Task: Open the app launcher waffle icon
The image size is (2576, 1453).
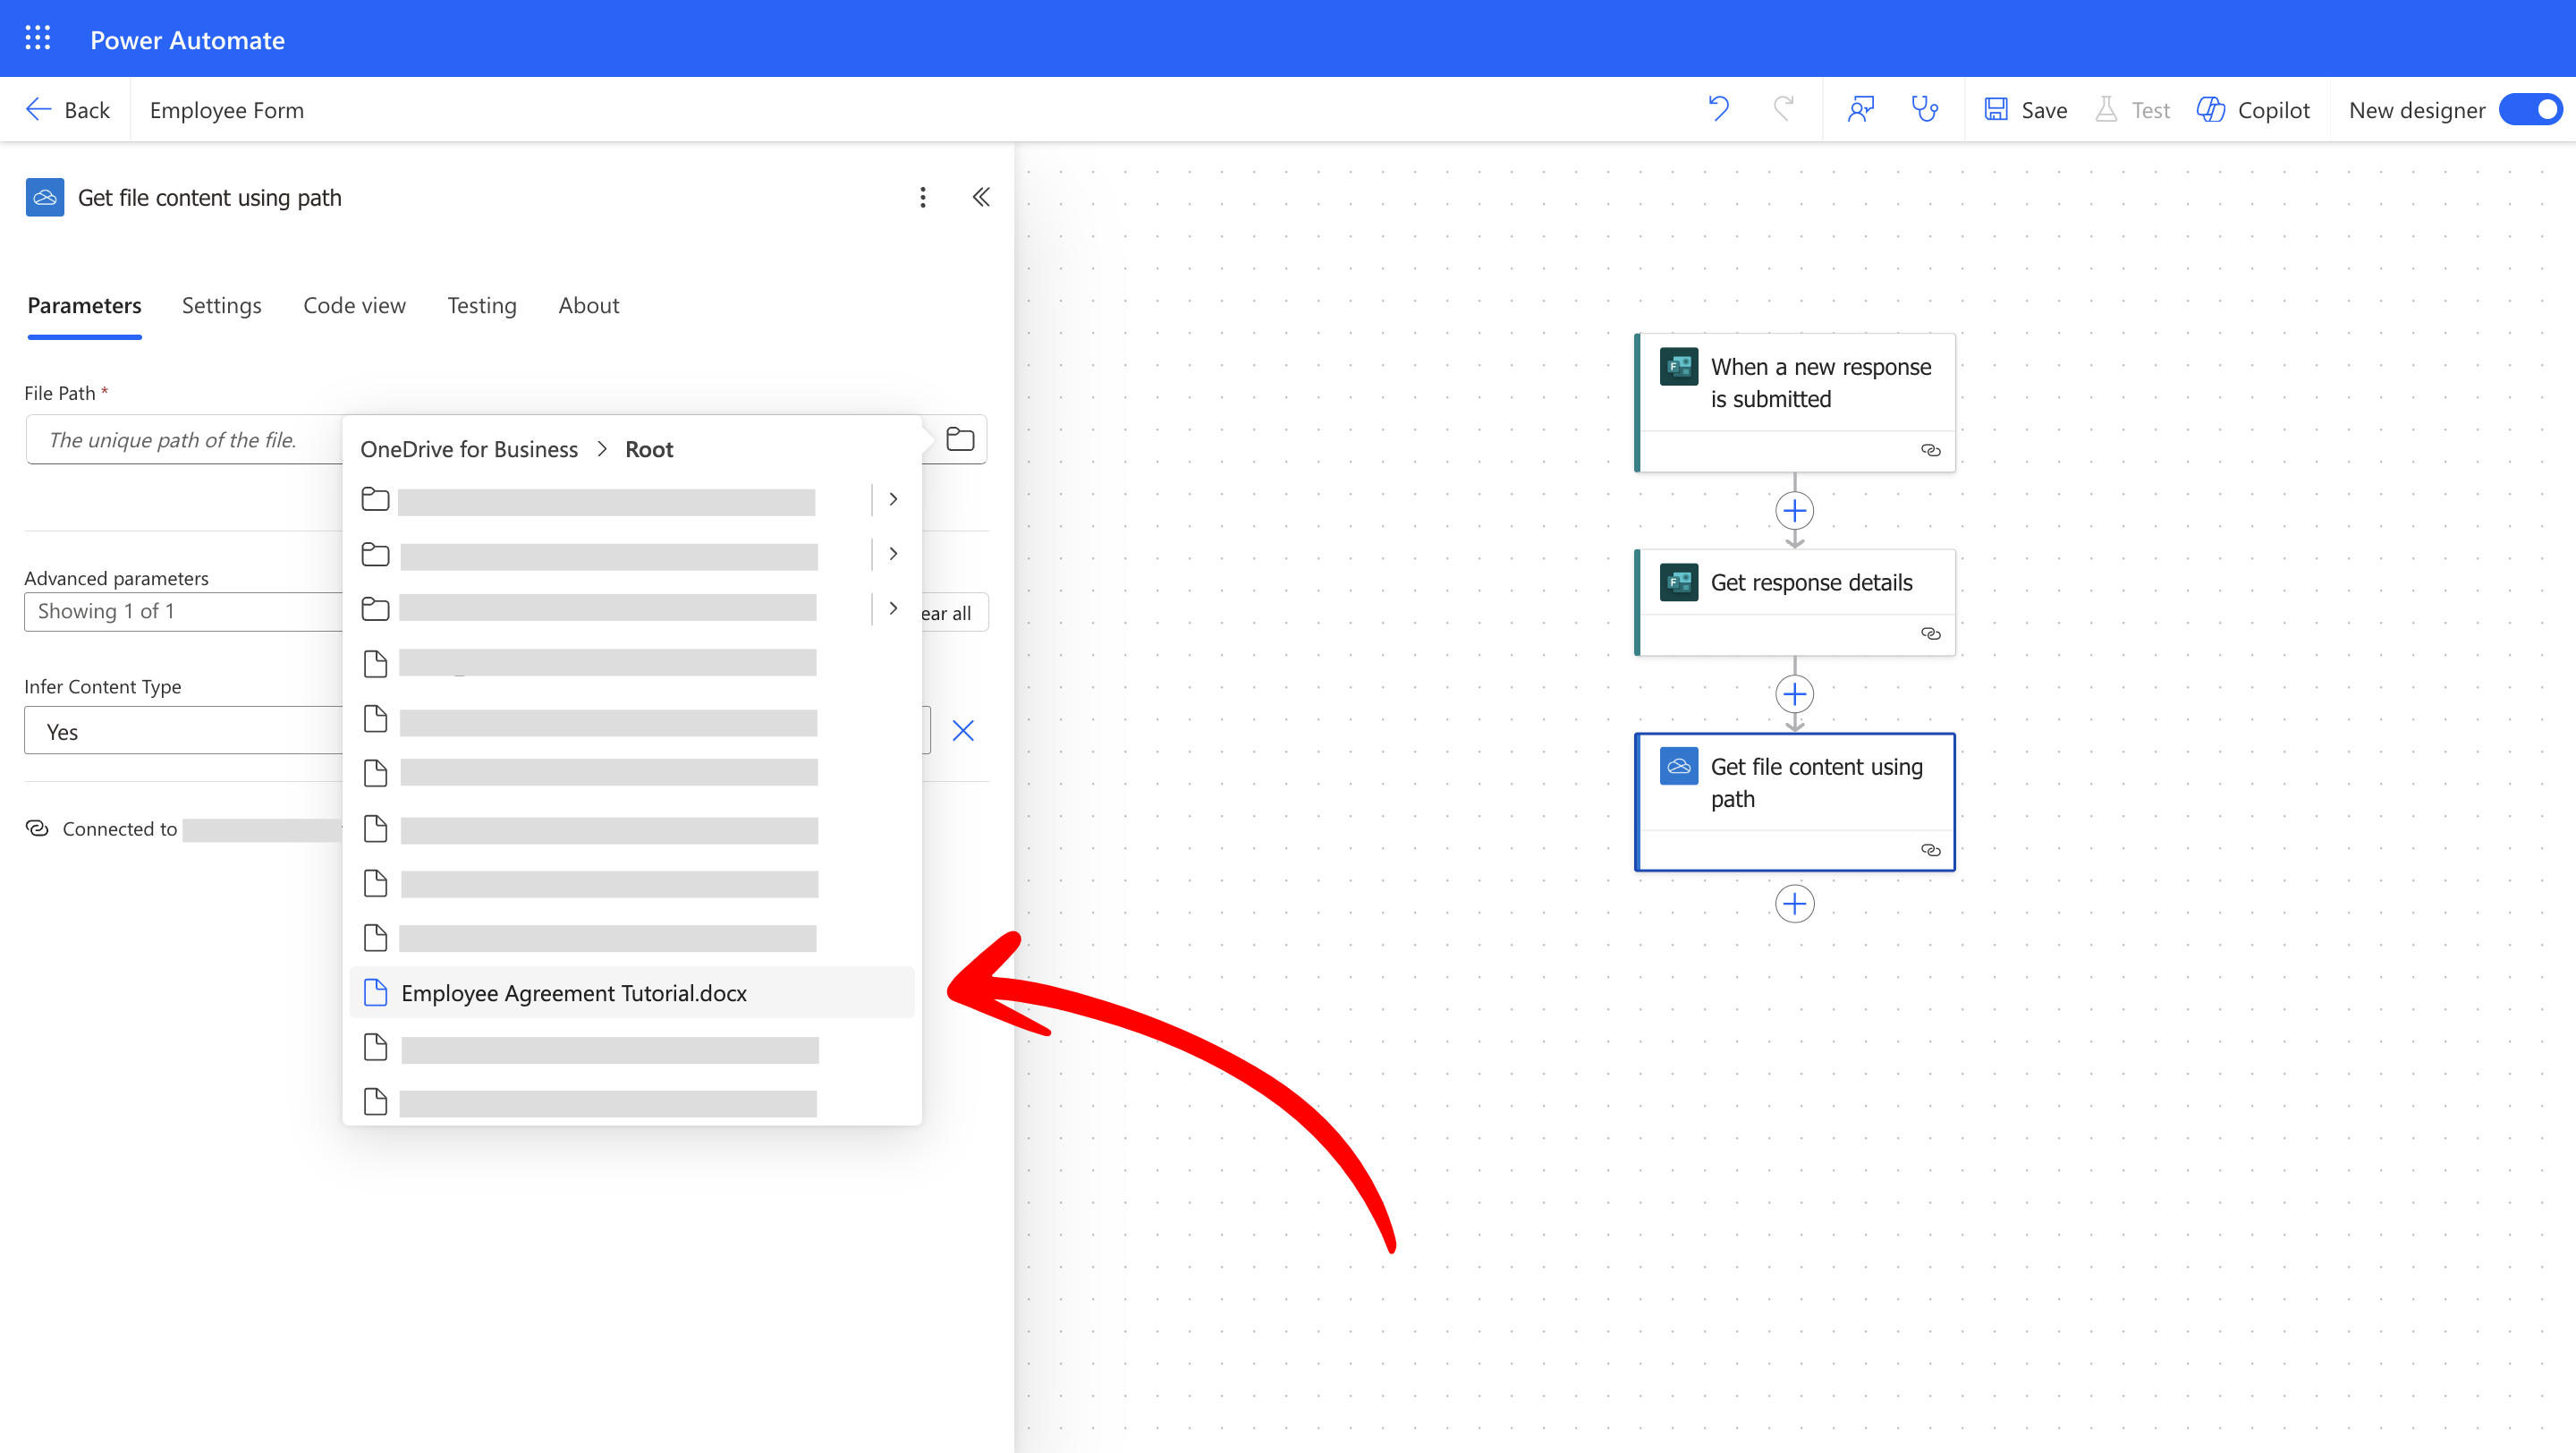Action: click(38, 39)
